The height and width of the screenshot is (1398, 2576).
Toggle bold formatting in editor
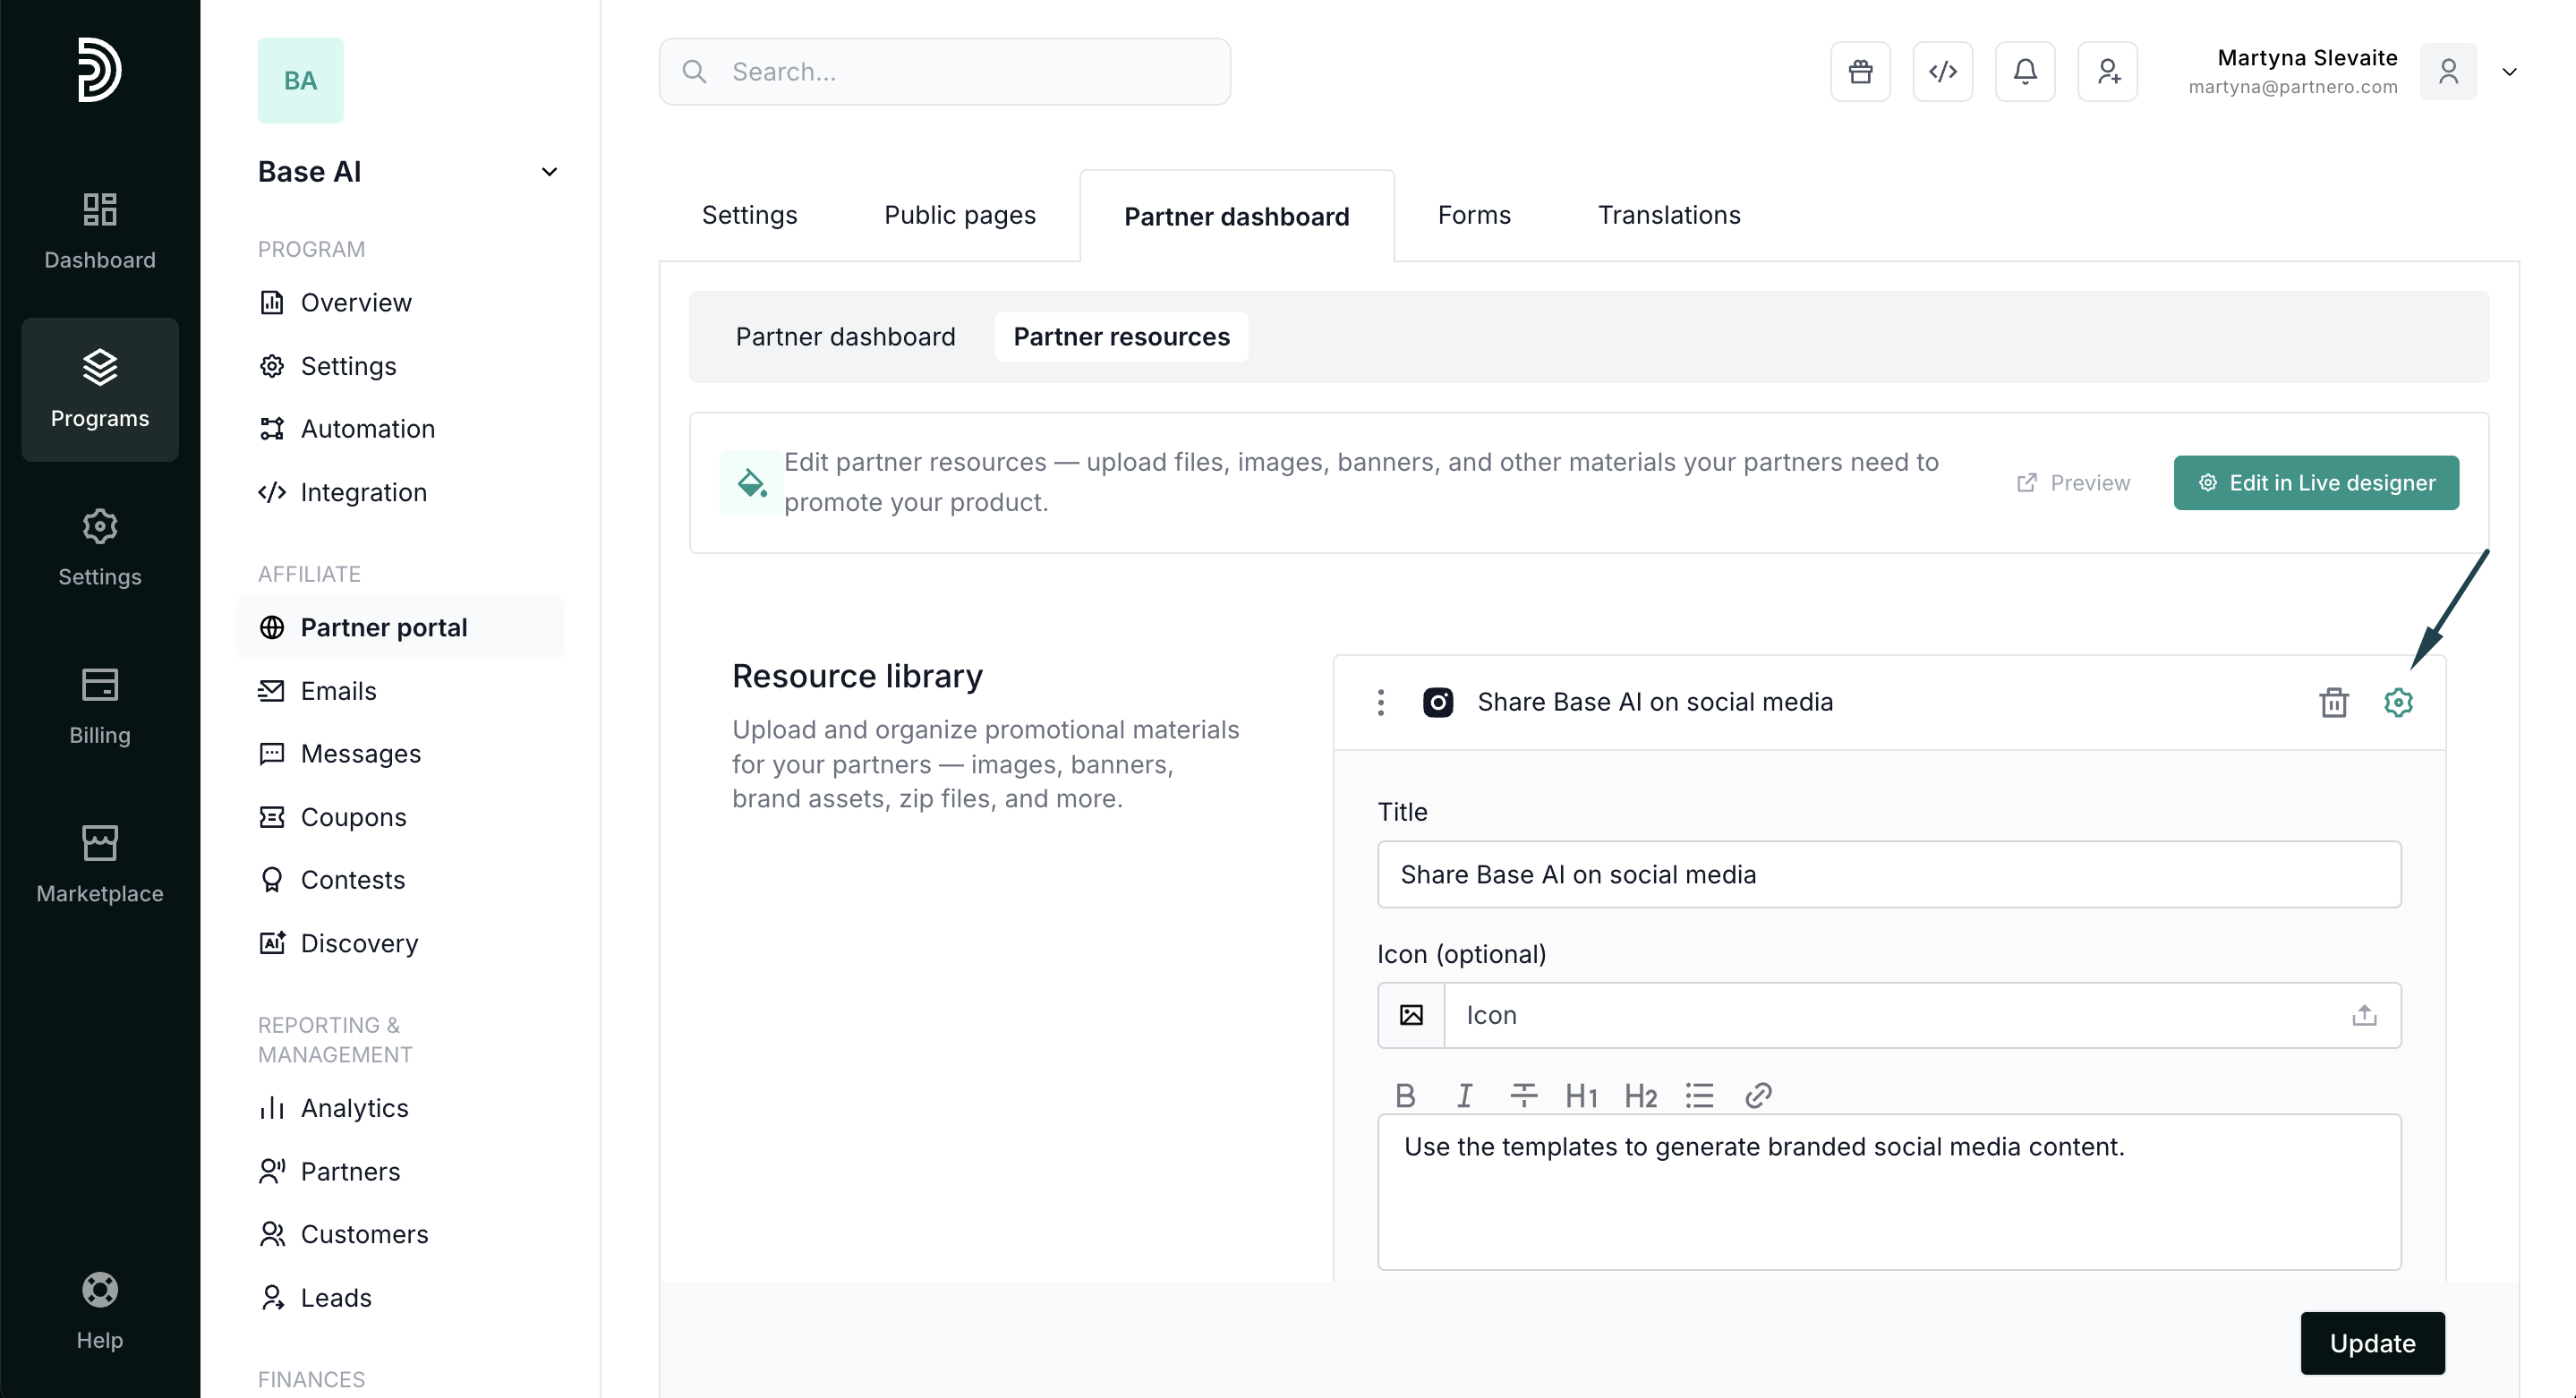pos(1405,1096)
